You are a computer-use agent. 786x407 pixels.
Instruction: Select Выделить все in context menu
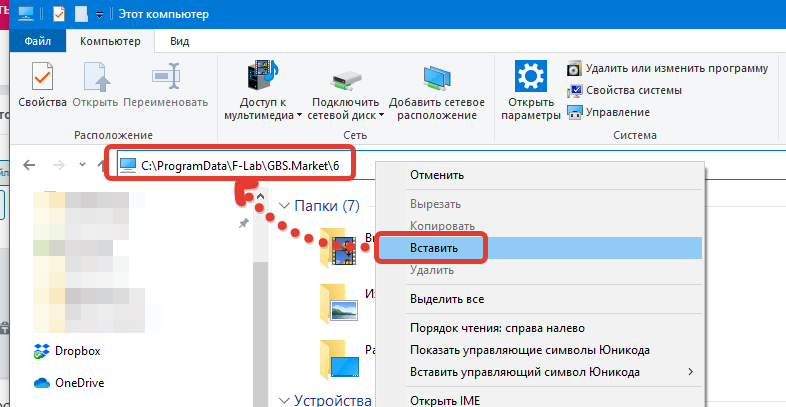tap(446, 299)
